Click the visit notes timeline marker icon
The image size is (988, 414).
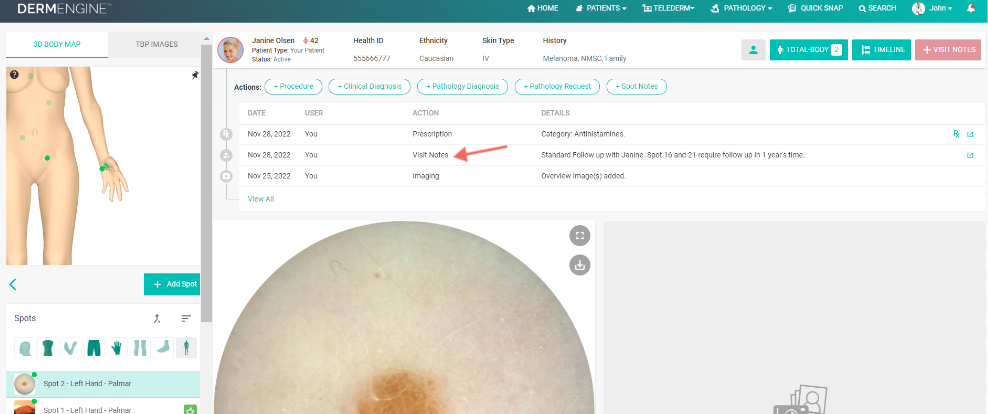point(226,155)
